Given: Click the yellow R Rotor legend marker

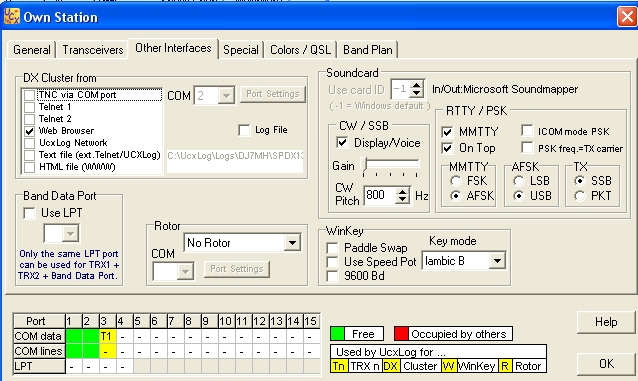Looking at the screenshot, I should (505, 366).
